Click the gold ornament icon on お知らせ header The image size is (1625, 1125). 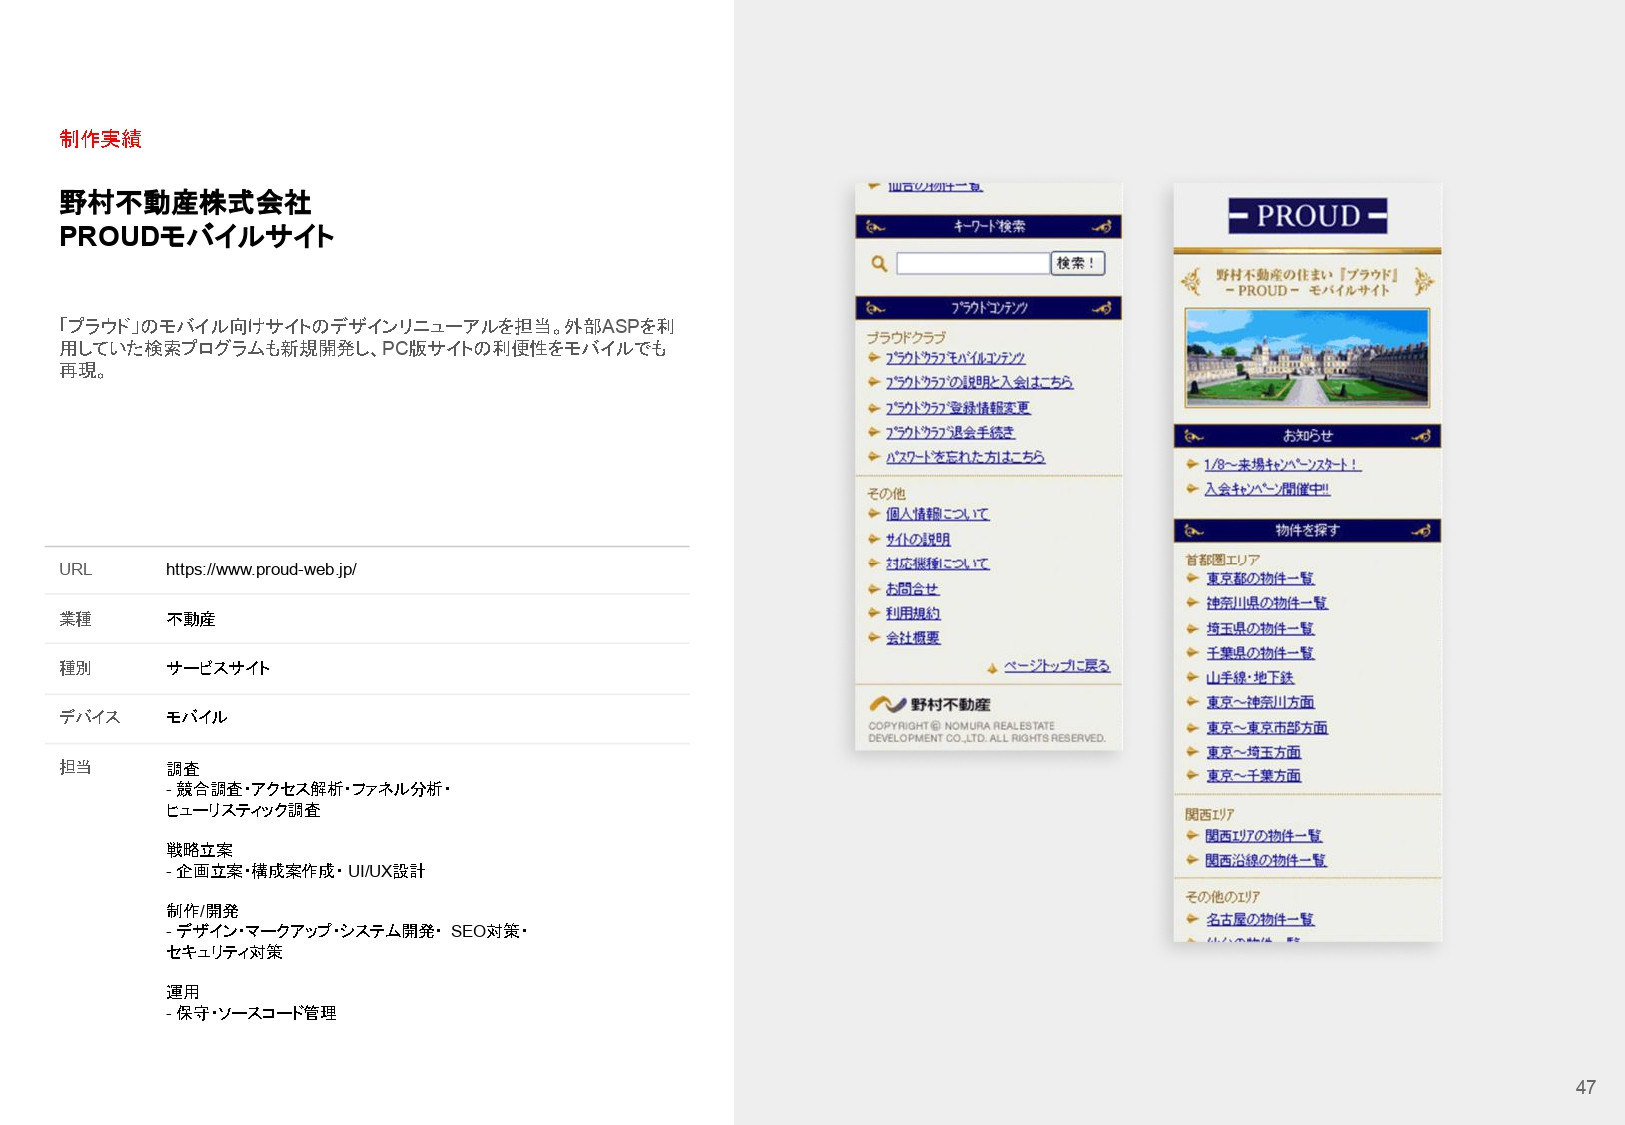[x=1191, y=435]
